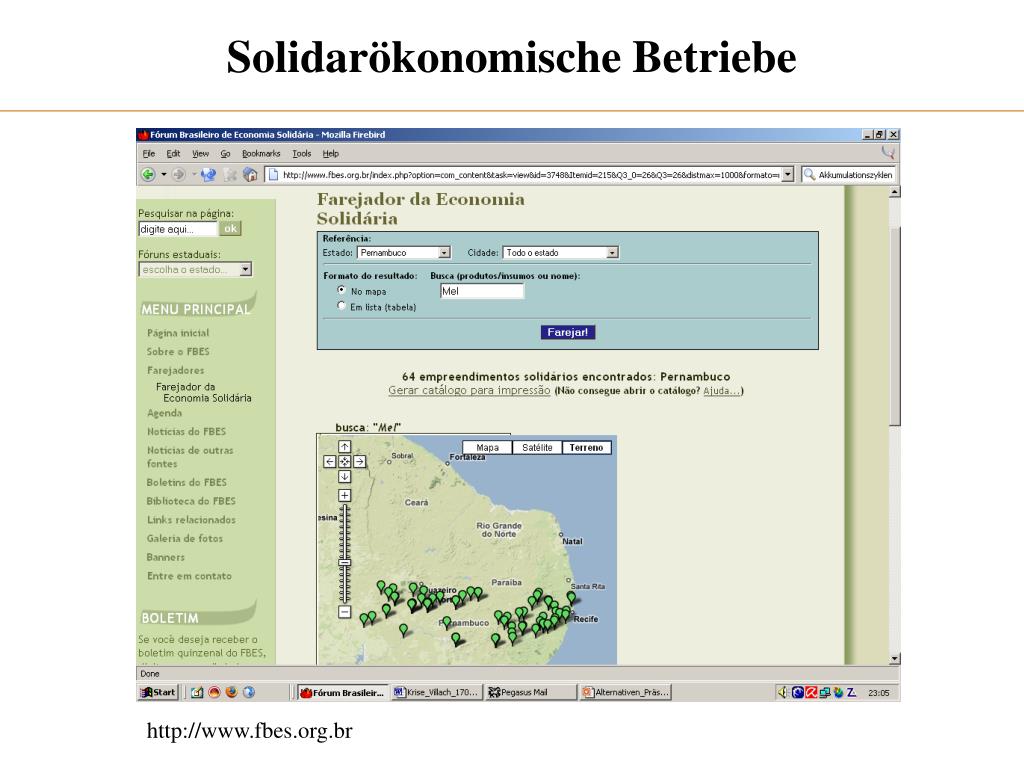Pan the map down with arrow
This screenshot has height=768, width=1024.
[x=345, y=477]
